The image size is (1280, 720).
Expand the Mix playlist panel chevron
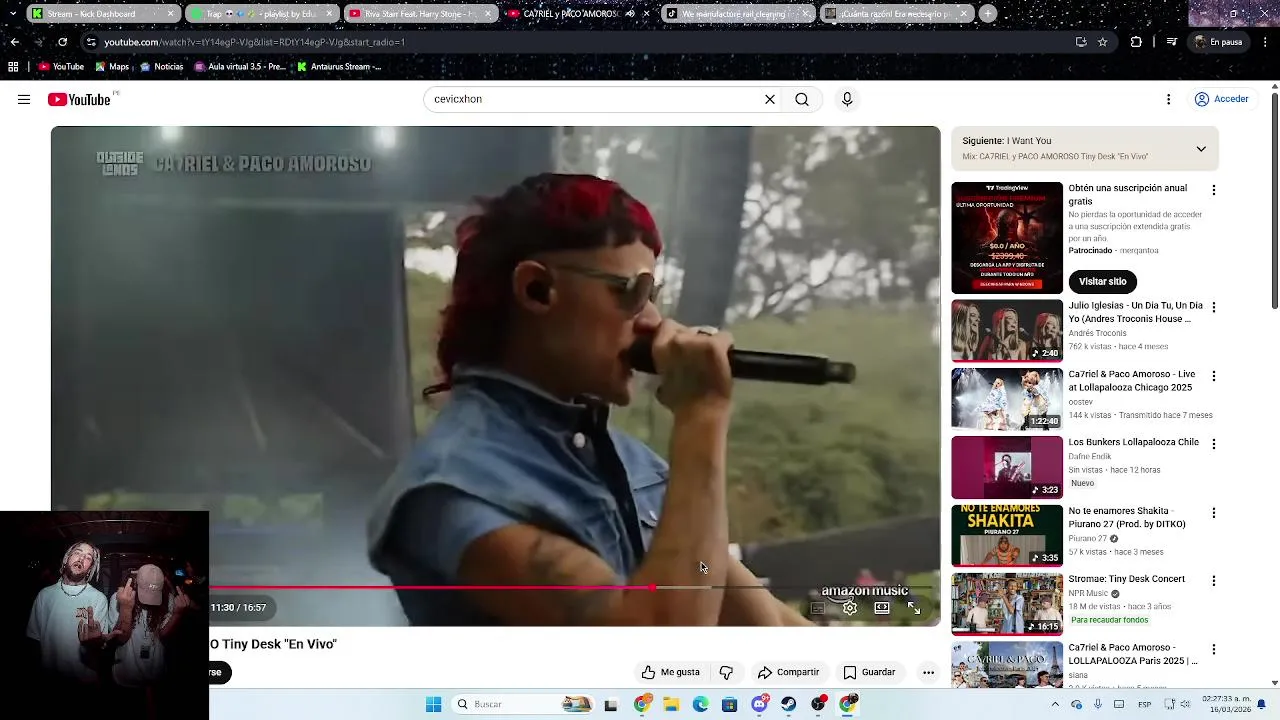tap(1201, 149)
